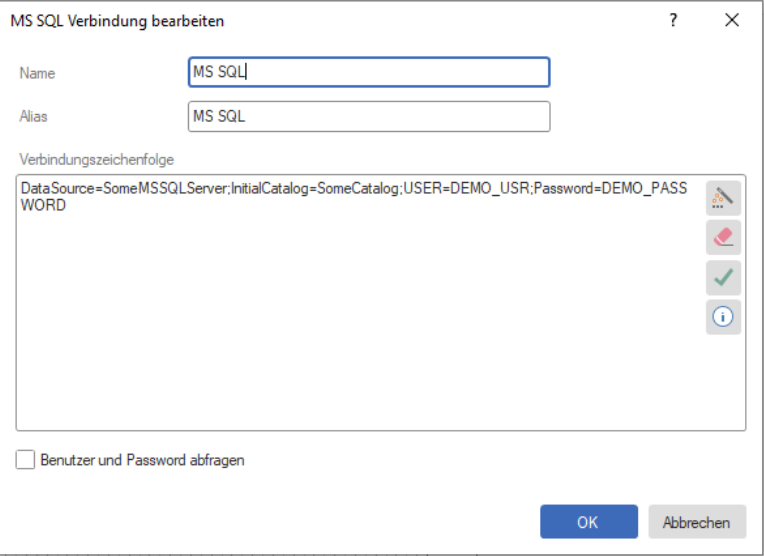Open dialog help with the question mark
764x556 pixels.
pyautogui.click(x=674, y=20)
